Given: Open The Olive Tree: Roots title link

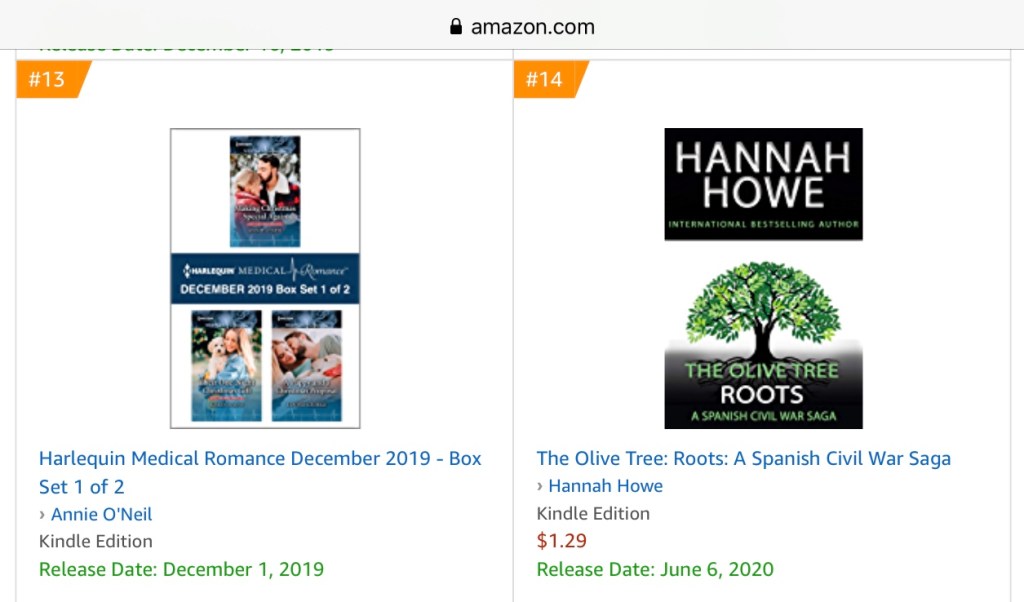Looking at the screenshot, I should click(743, 458).
